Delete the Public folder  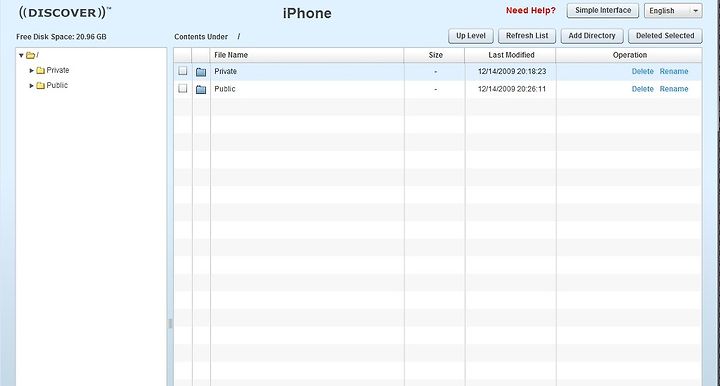tap(642, 89)
